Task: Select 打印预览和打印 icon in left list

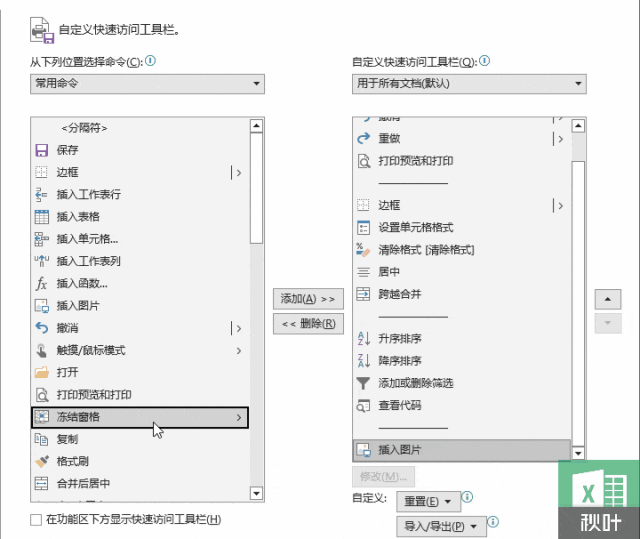Action: pyautogui.click(x=42, y=395)
